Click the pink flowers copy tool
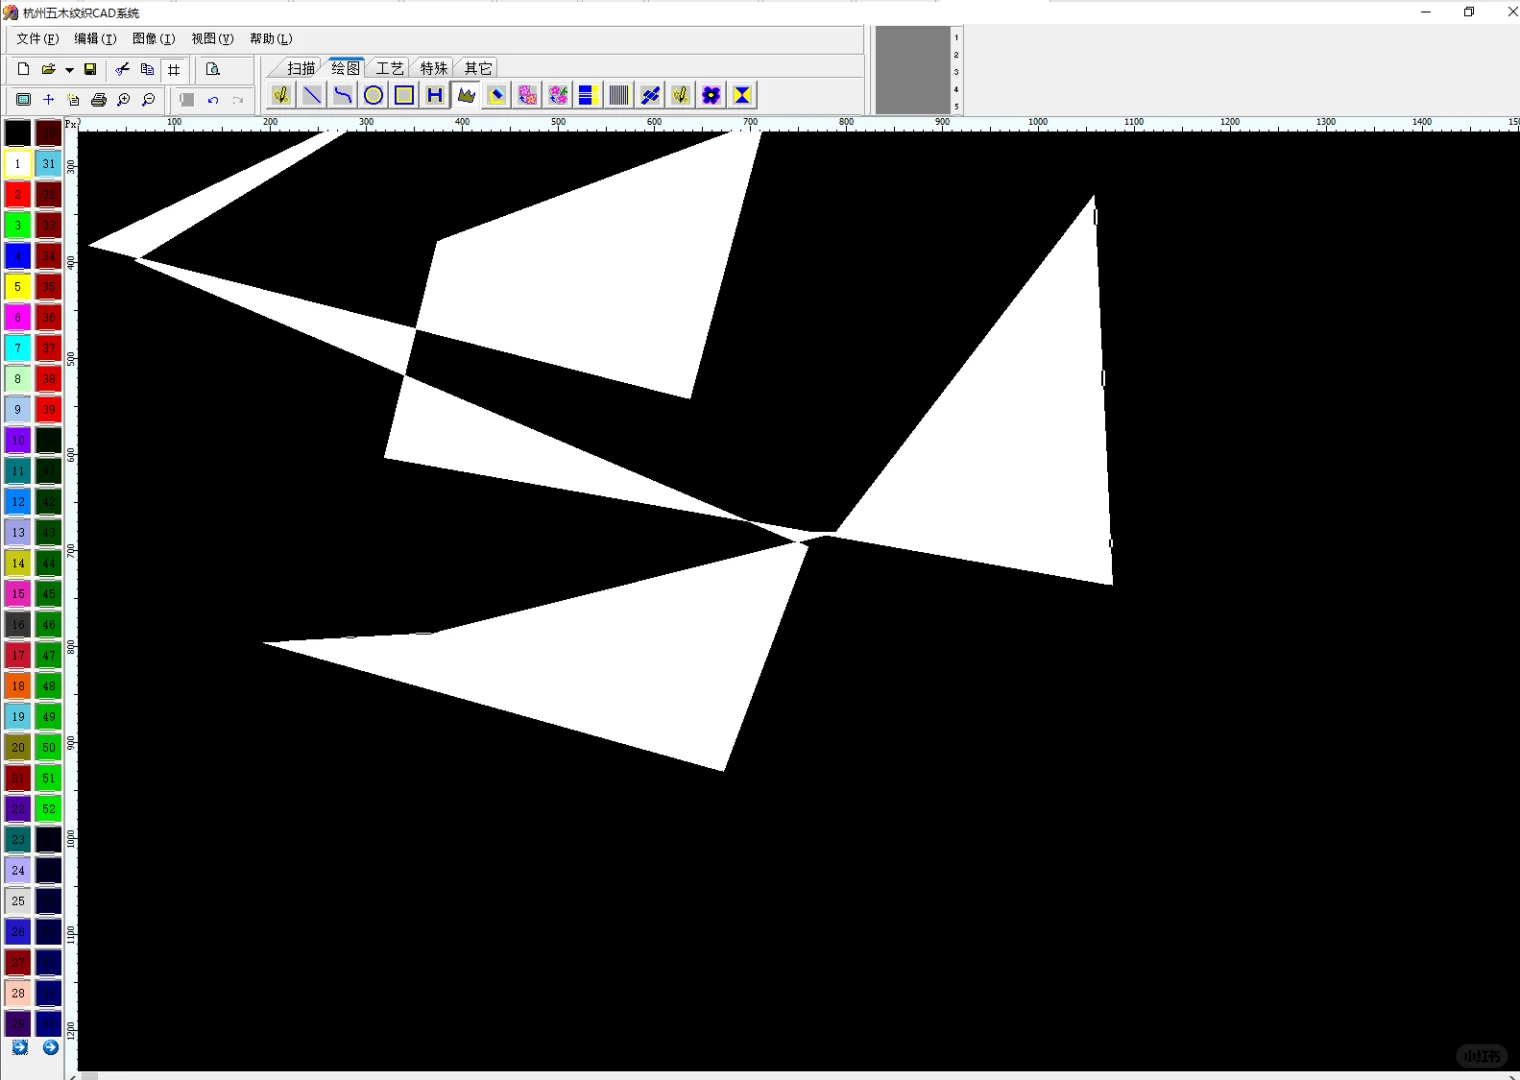Image resolution: width=1520 pixels, height=1080 pixels. pyautogui.click(x=527, y=95)
